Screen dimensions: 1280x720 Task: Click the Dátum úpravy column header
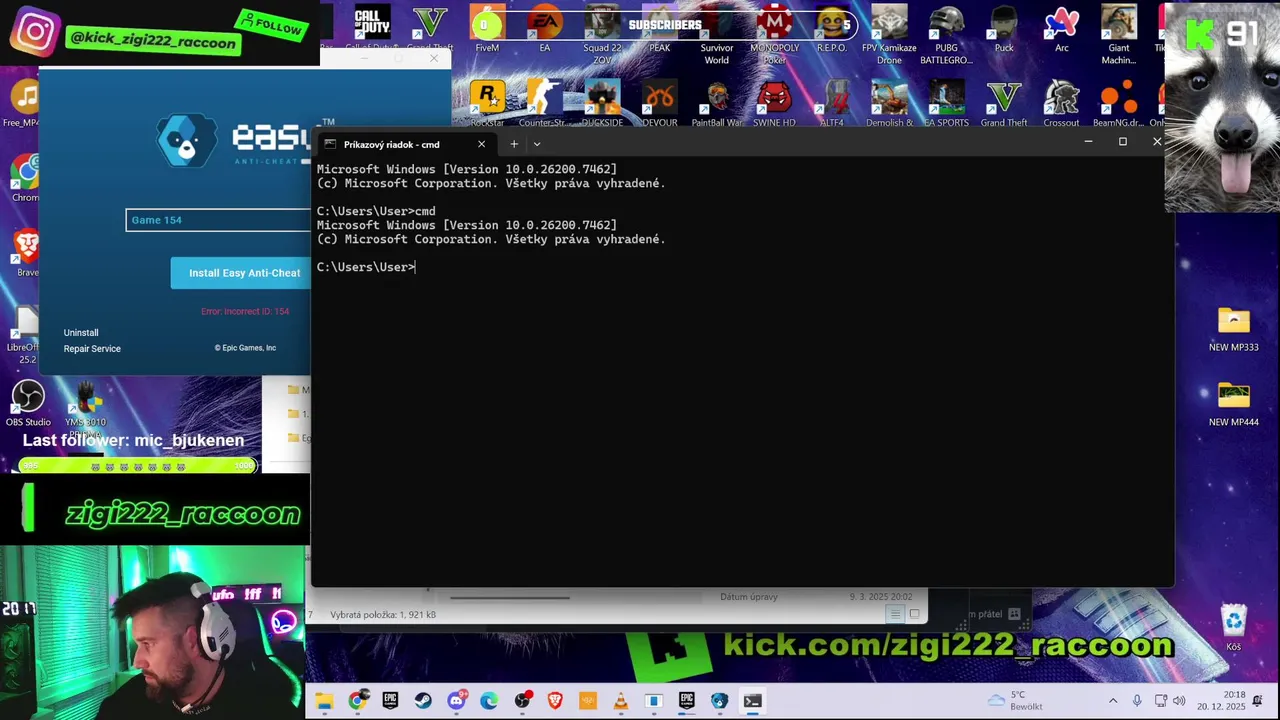749,597
